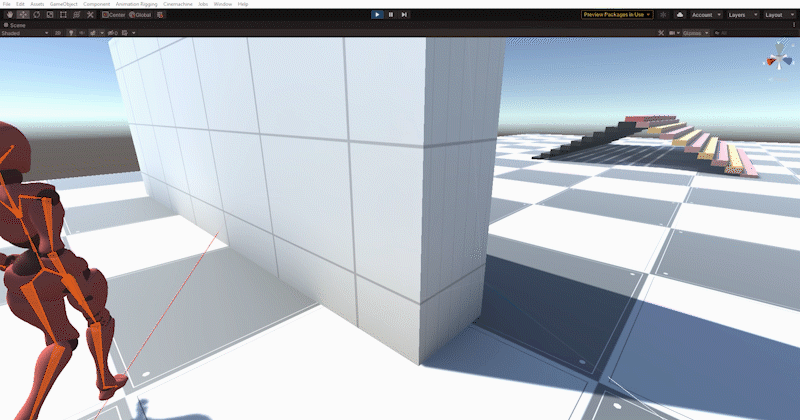
Task: Open the Gizmos dropdown
Action: coord(697,33)
